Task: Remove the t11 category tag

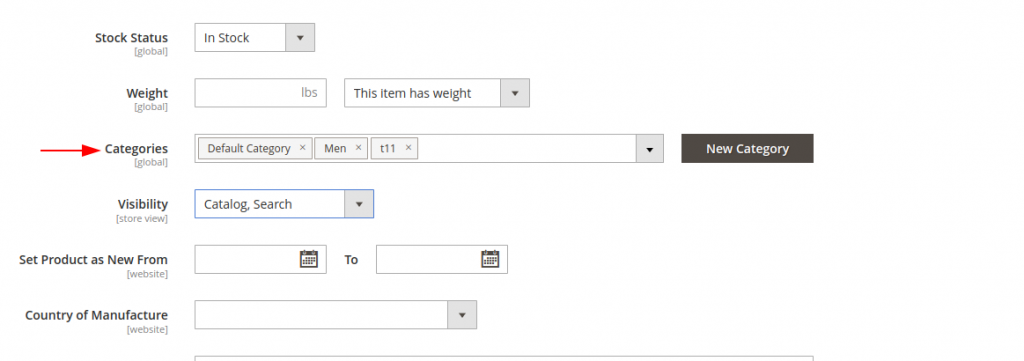Action: 408,148
